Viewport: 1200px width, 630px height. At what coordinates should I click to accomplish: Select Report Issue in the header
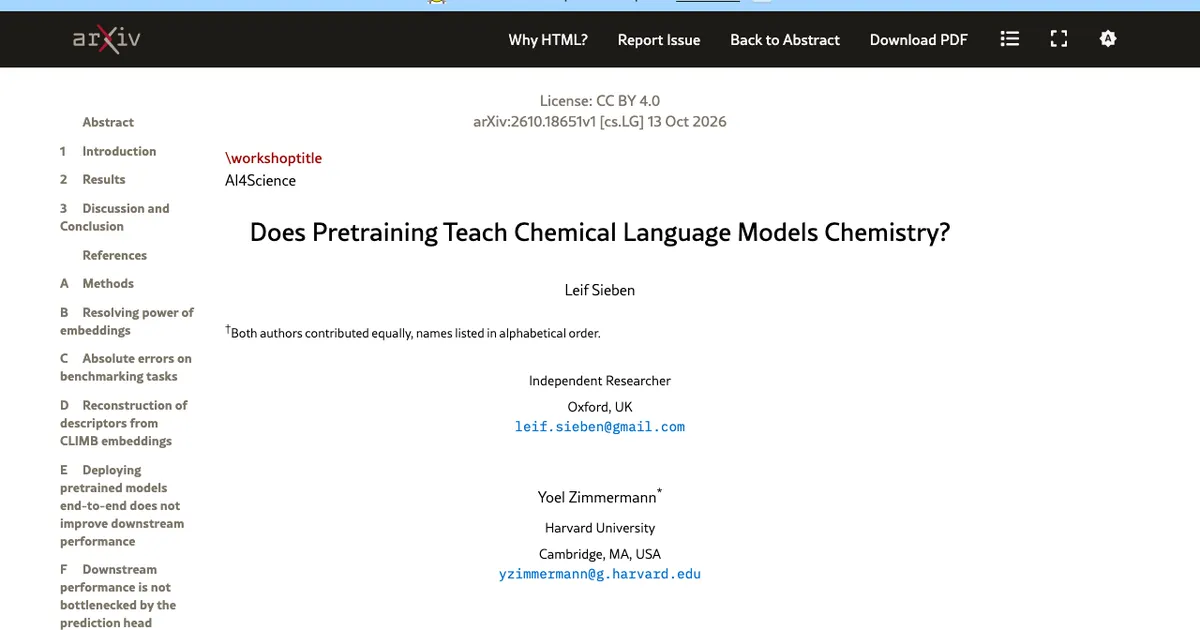point(659,40)
